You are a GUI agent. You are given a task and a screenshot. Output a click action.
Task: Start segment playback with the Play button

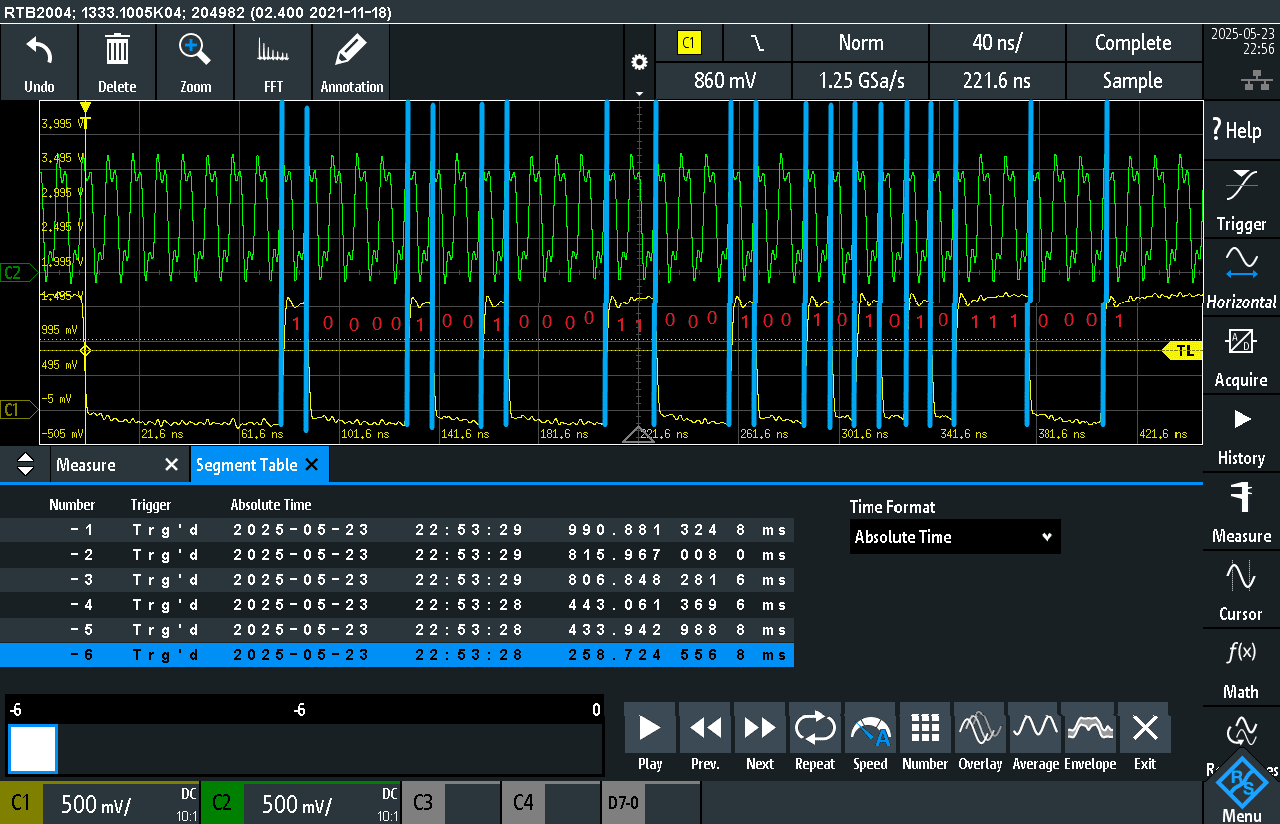coord(650,740)
